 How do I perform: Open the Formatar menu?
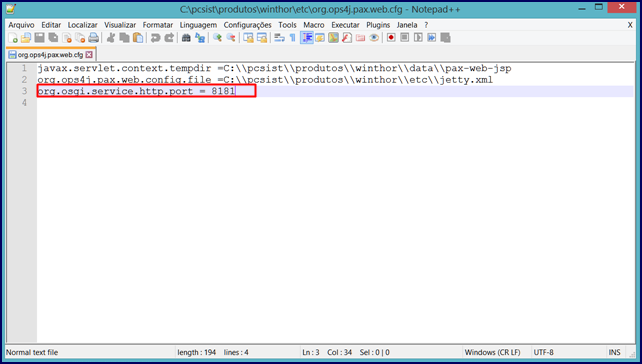(x=158, y=25)
